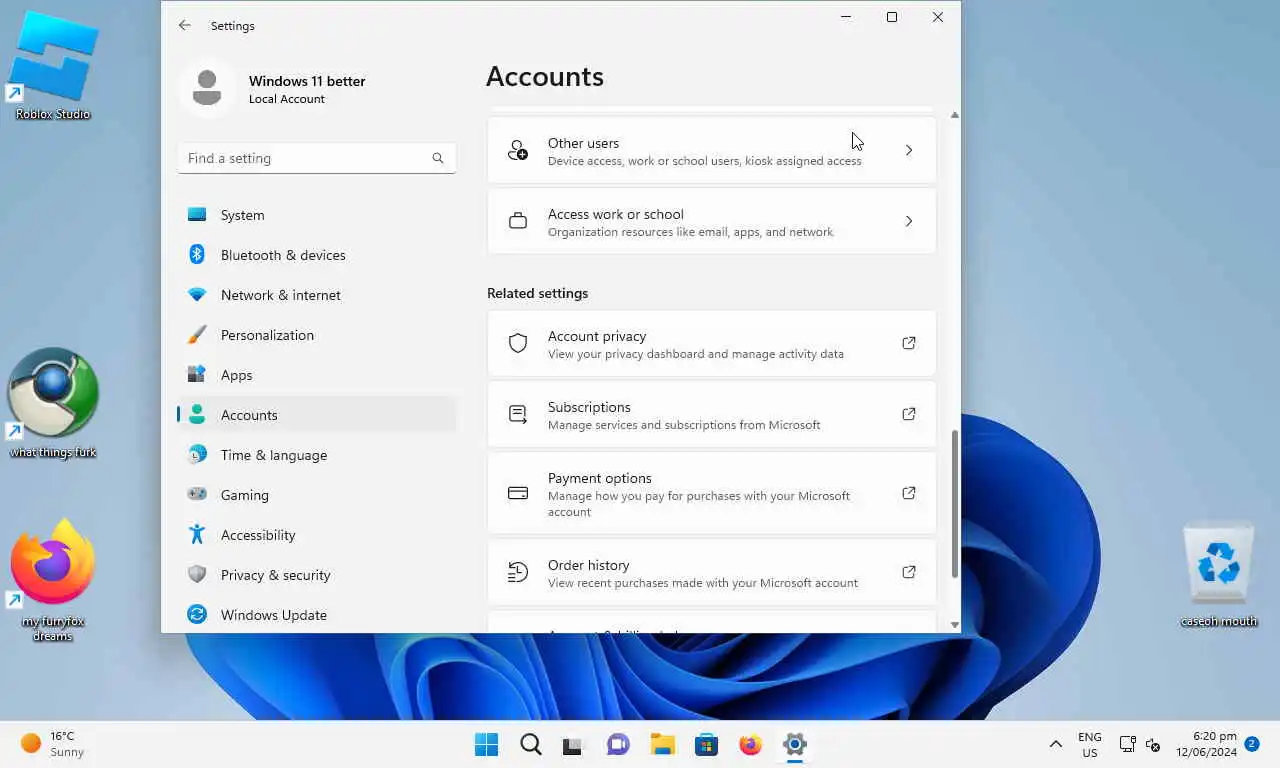Screen dimensions: 1280x768
Task: Open the Payment options link card
Action: tap(712, 493)
